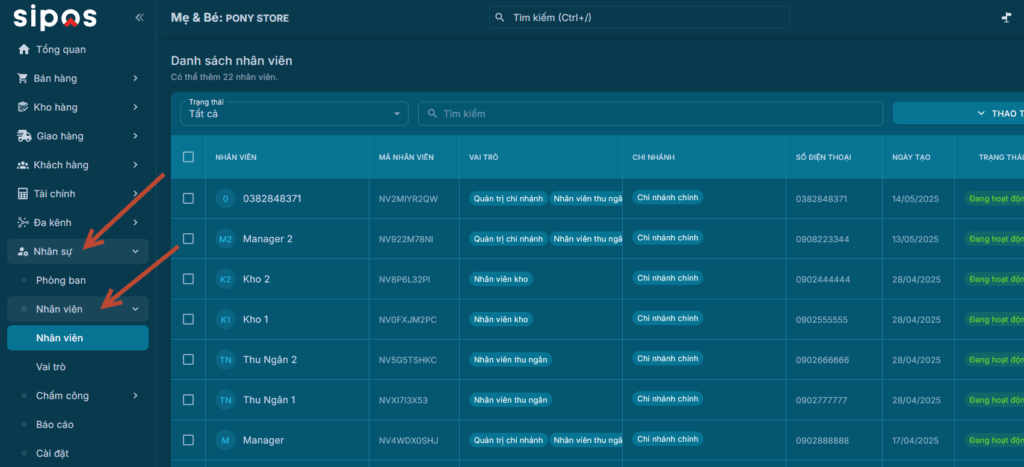The image size is (1024, 467).
Task: Click the magnifier icon in table search field
Action: point(432,114)
